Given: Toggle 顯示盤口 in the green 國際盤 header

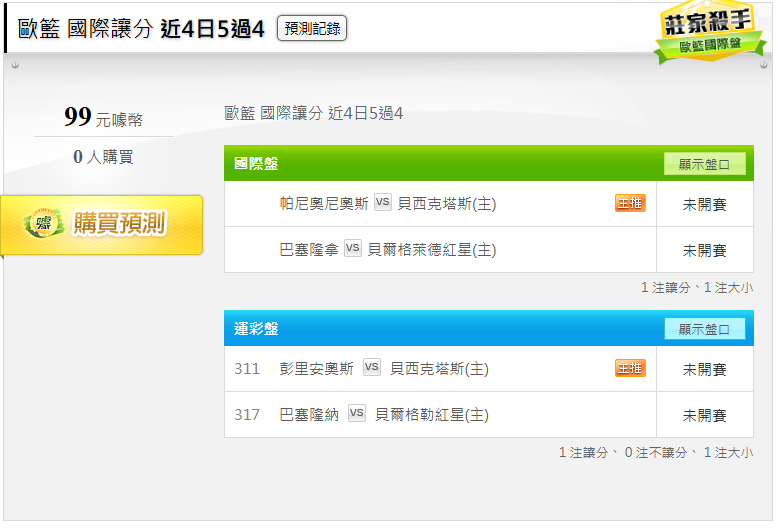Looking at the screenshot, I should (705, 164).
